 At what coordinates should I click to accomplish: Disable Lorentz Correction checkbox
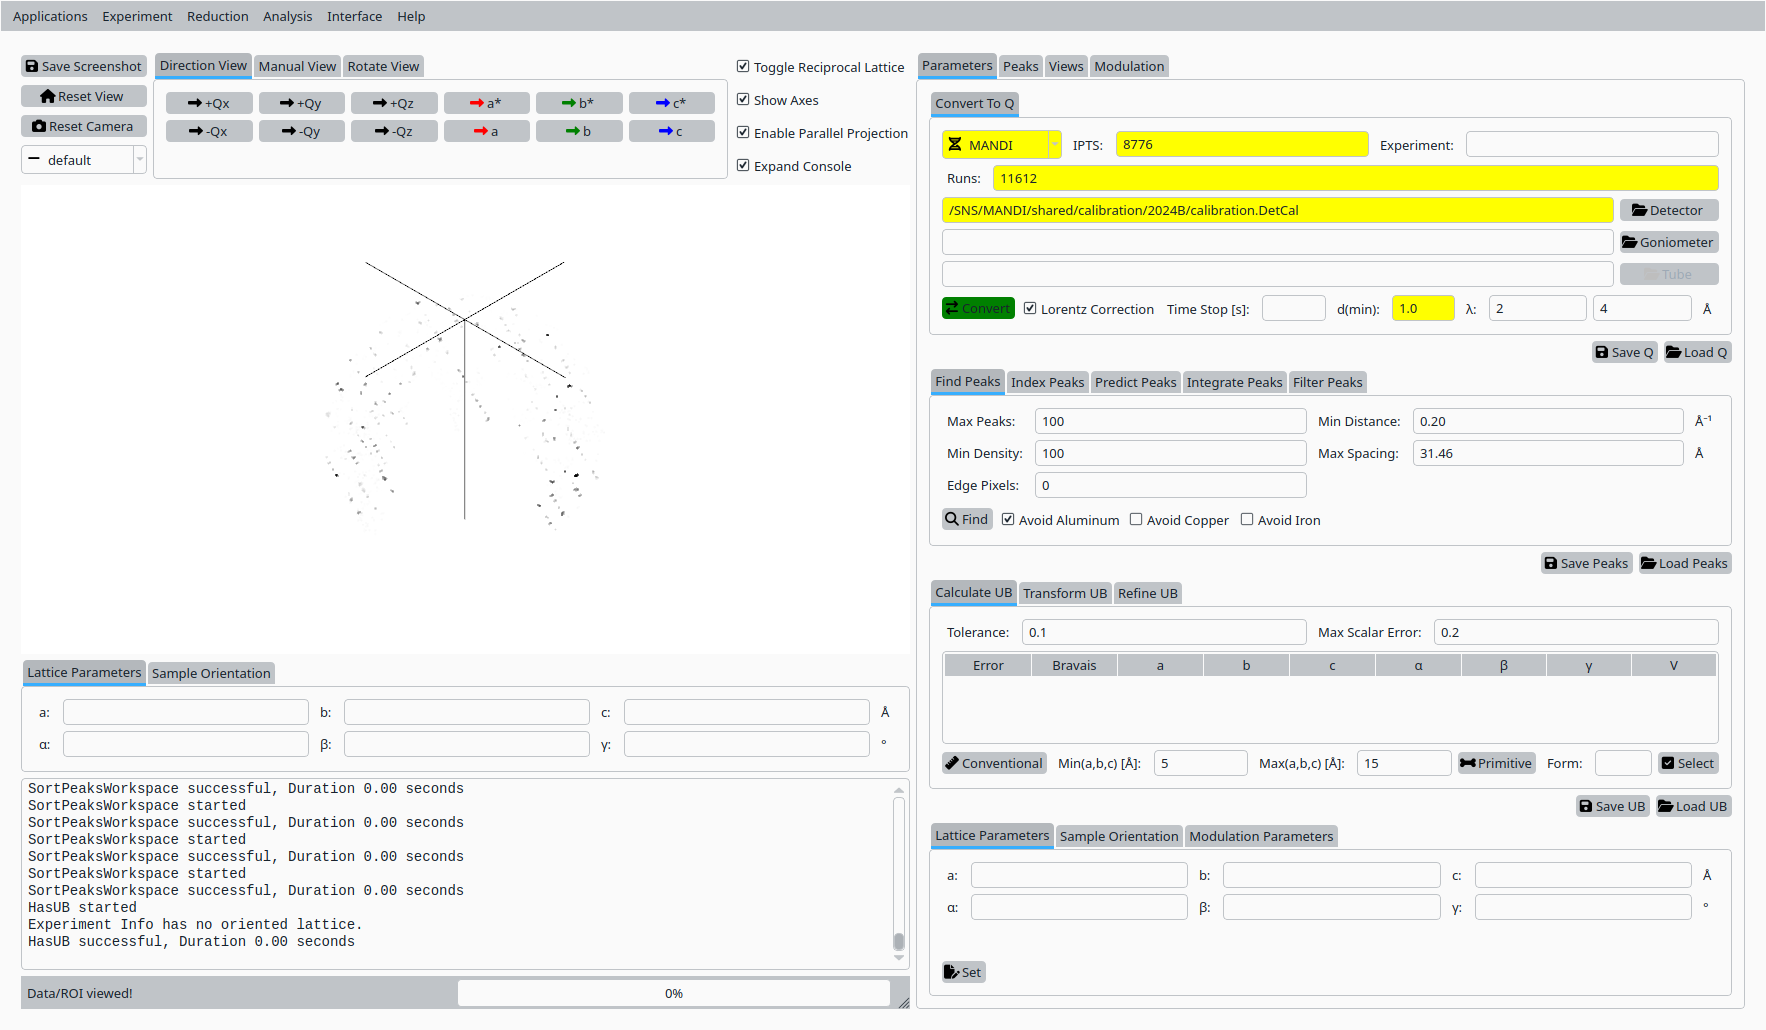(x=1030, y=309)
